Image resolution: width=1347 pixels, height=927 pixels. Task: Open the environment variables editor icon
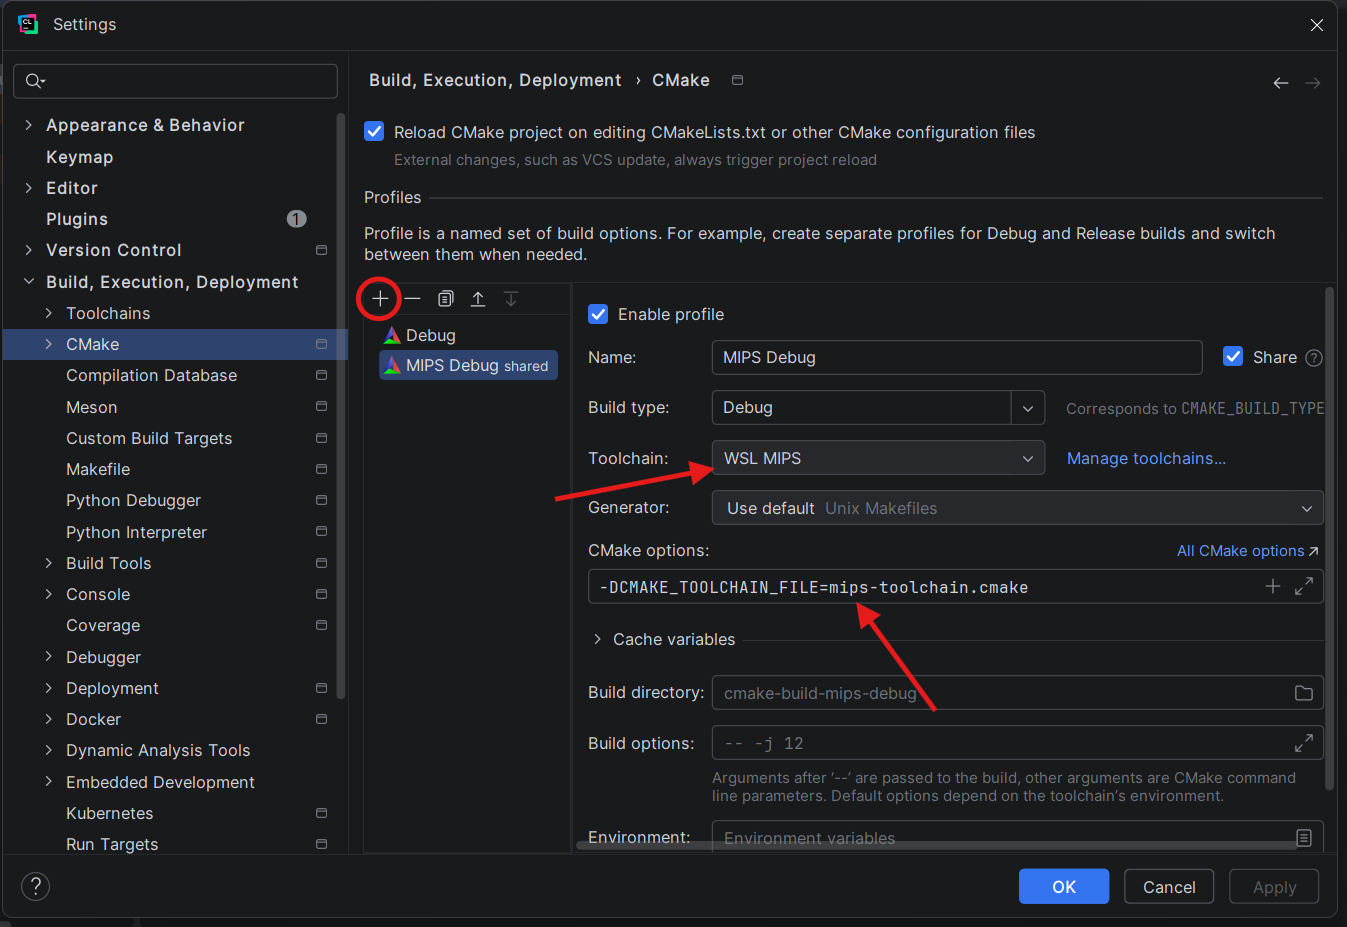(1304, 838)
